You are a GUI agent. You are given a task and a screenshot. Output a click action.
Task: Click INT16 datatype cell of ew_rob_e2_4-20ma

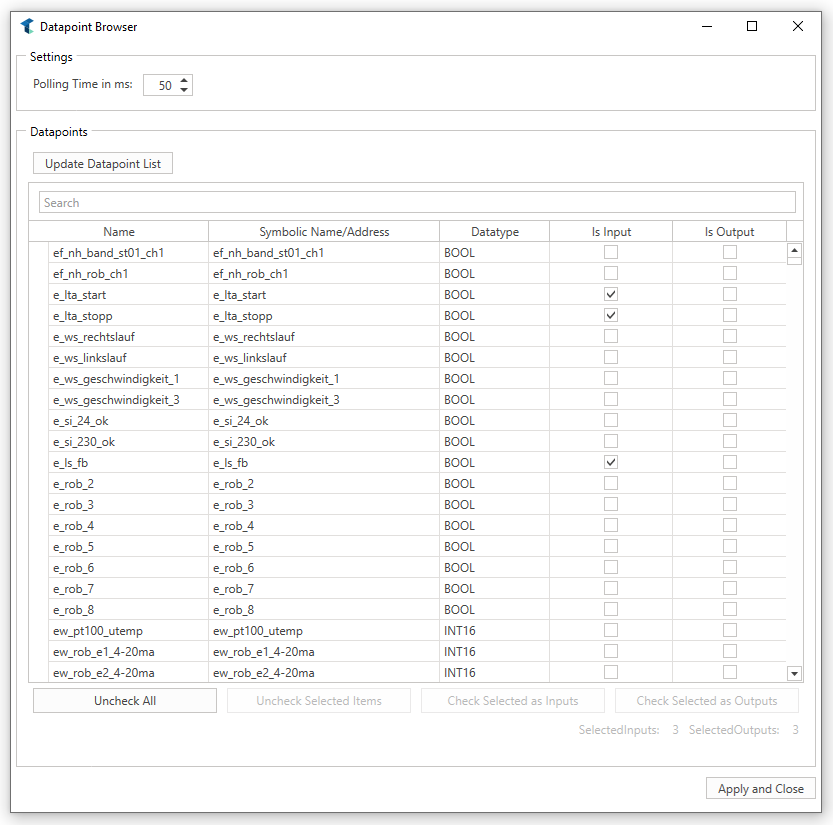pyautogui.click(x=495, y=673)
